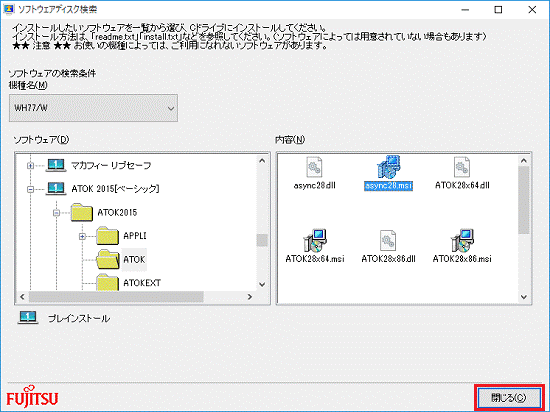
Task: Click the contents pane vertical scrollbar thumb
Action: click(524, 200)
